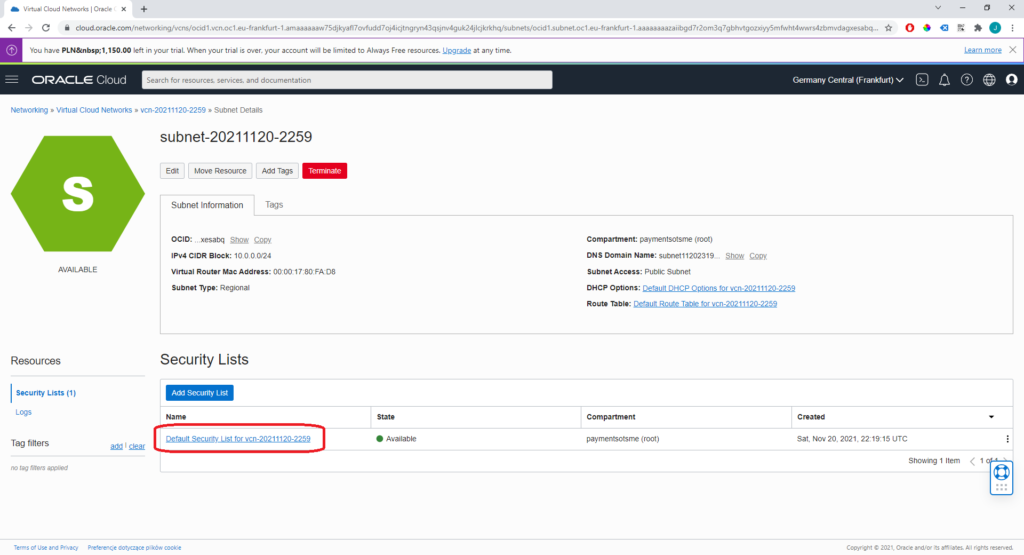This screenshot has height=555, width=1024.
Task: Click the Chrome profile avatar
Action: [x=995, y=28]
